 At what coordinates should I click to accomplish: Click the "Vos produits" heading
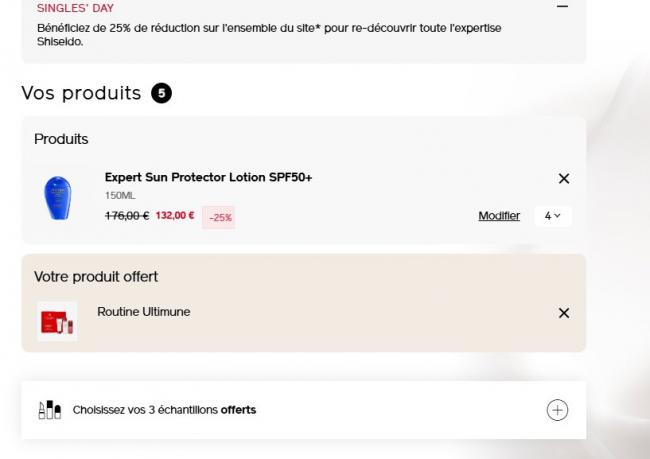(81, 93)
